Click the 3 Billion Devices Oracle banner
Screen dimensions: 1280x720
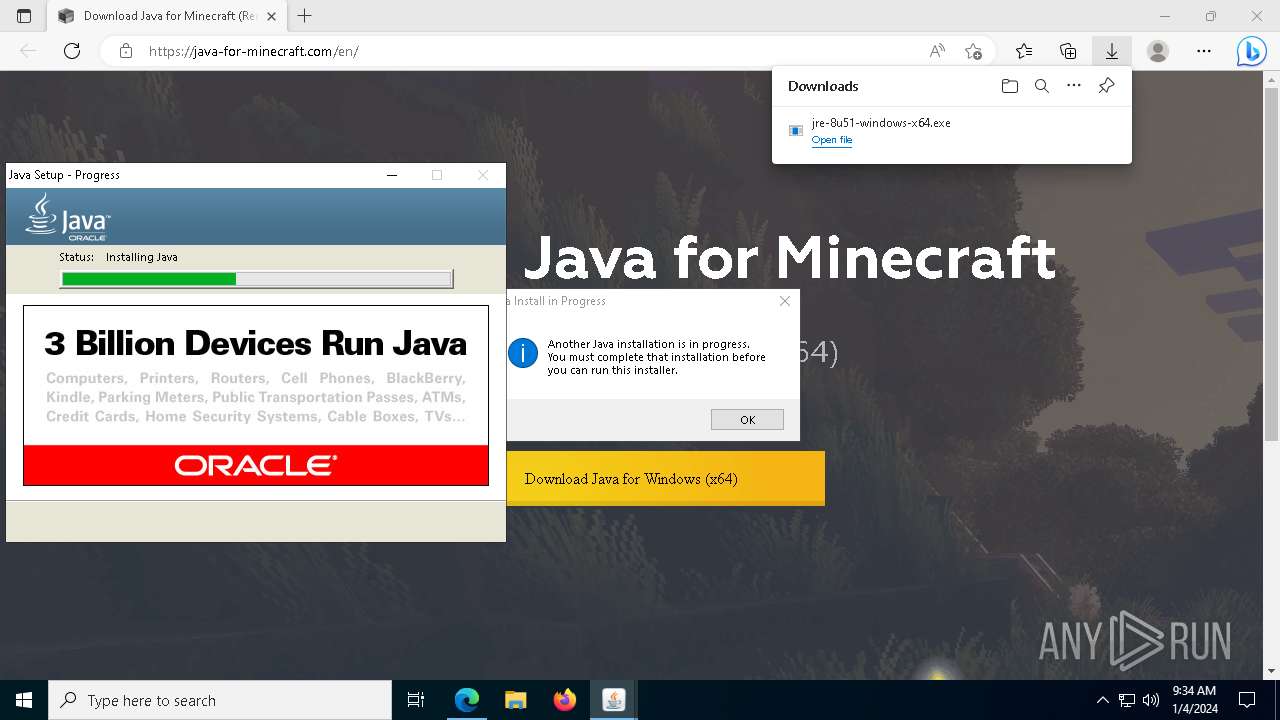[256, 395]
